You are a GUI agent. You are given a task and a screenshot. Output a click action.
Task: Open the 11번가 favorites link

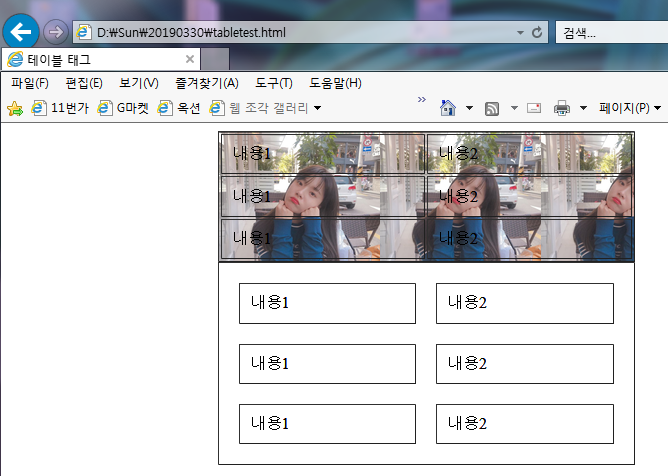tap(60, 108)
